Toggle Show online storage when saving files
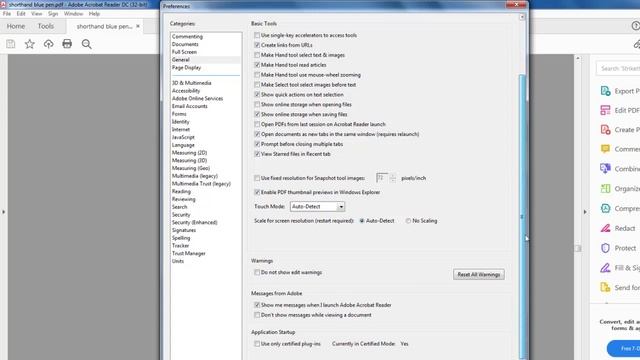This screenshot has height=360, width=640. 257,114
